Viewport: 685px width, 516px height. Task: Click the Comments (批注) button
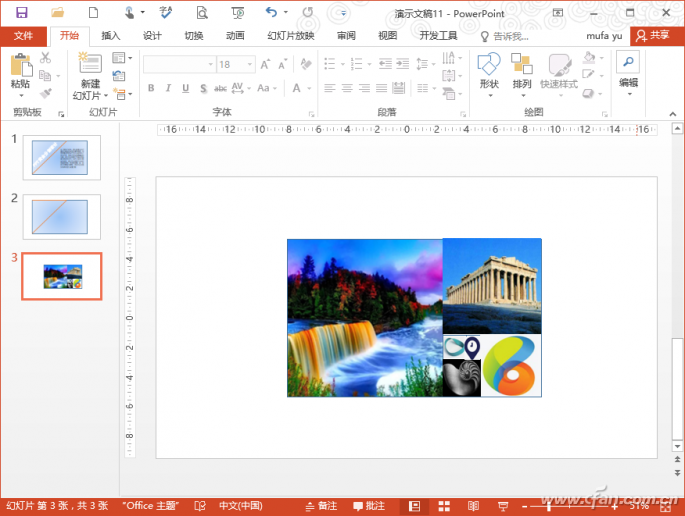(369, 506)
